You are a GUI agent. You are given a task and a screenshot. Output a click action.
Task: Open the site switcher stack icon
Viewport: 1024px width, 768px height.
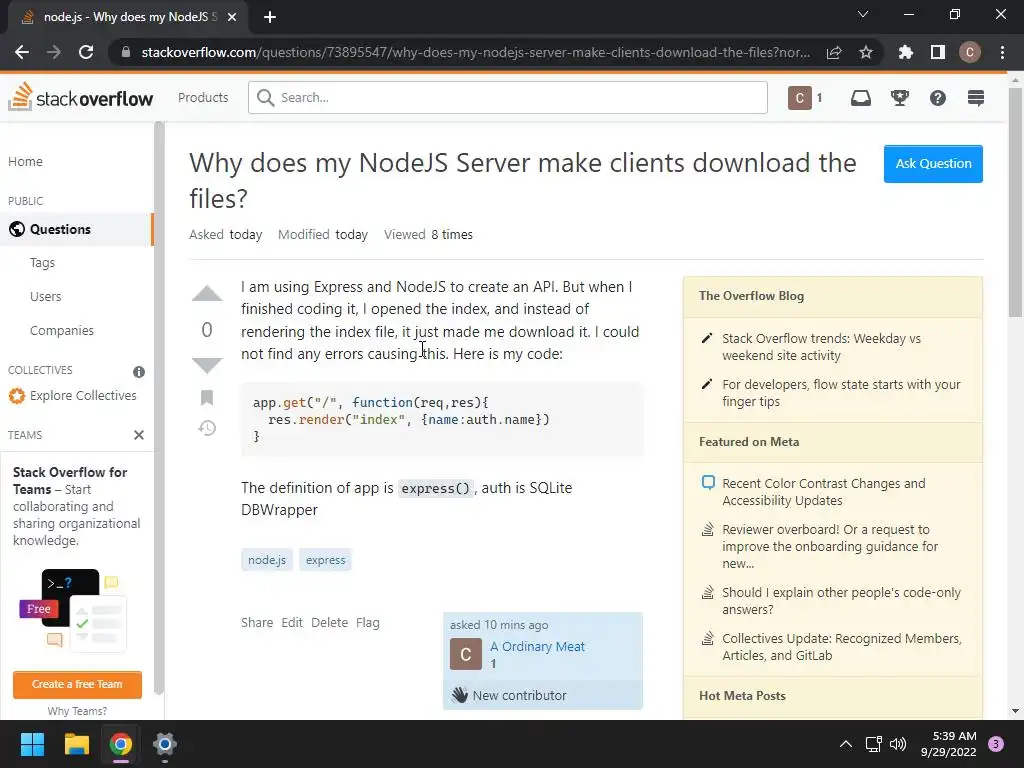[976, 98]
